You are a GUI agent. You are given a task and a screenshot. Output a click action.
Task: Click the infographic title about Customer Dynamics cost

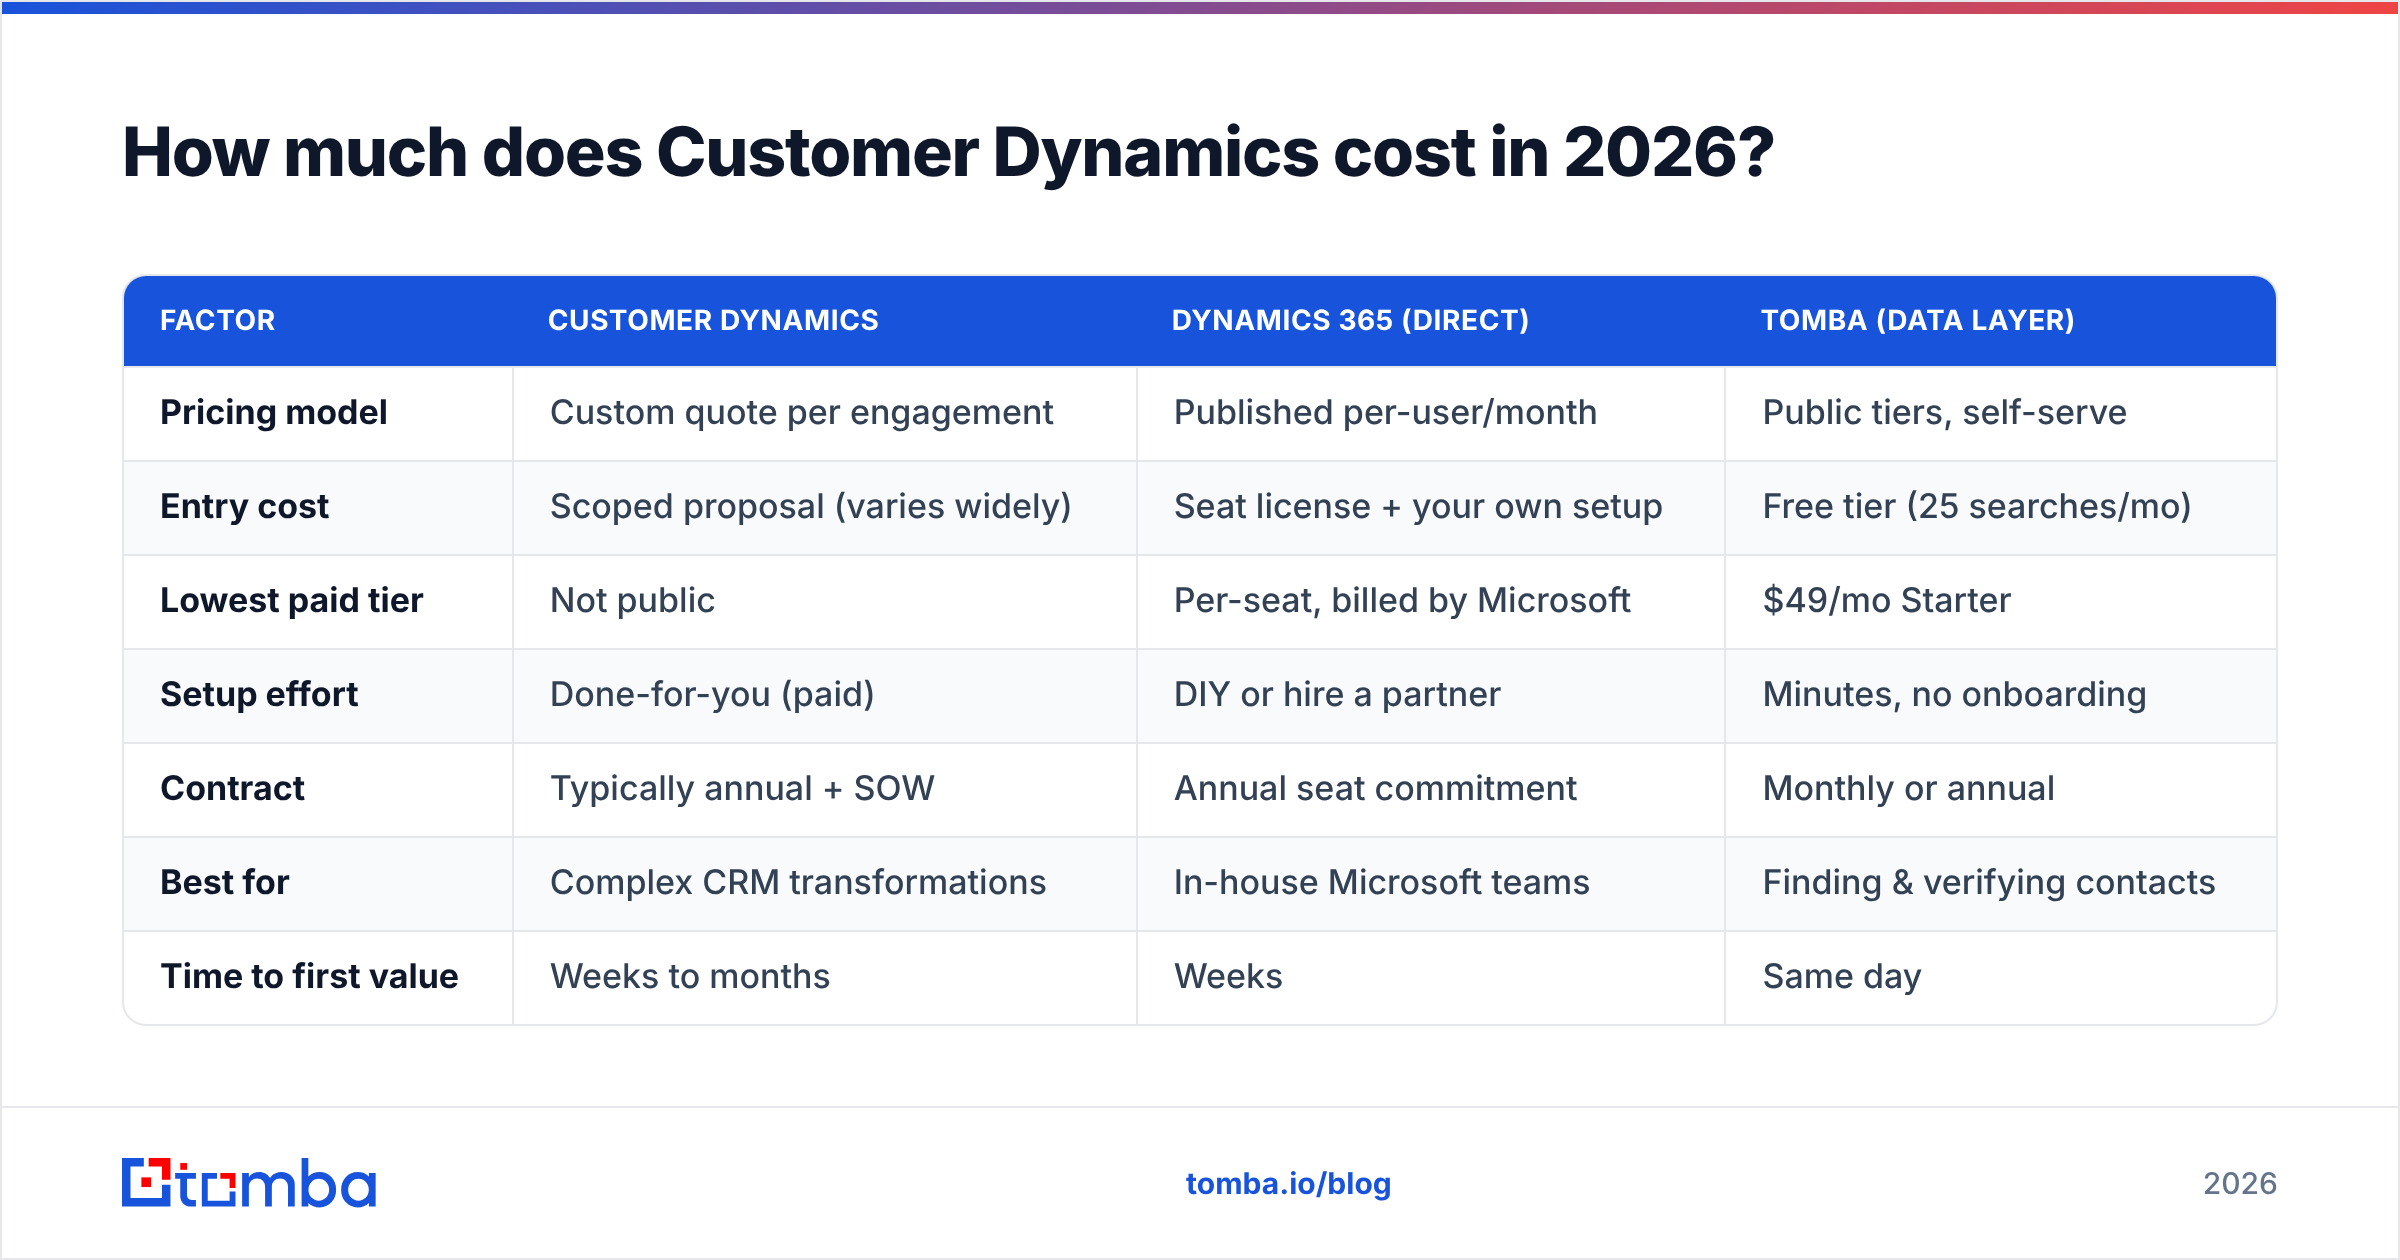(947, 153)
